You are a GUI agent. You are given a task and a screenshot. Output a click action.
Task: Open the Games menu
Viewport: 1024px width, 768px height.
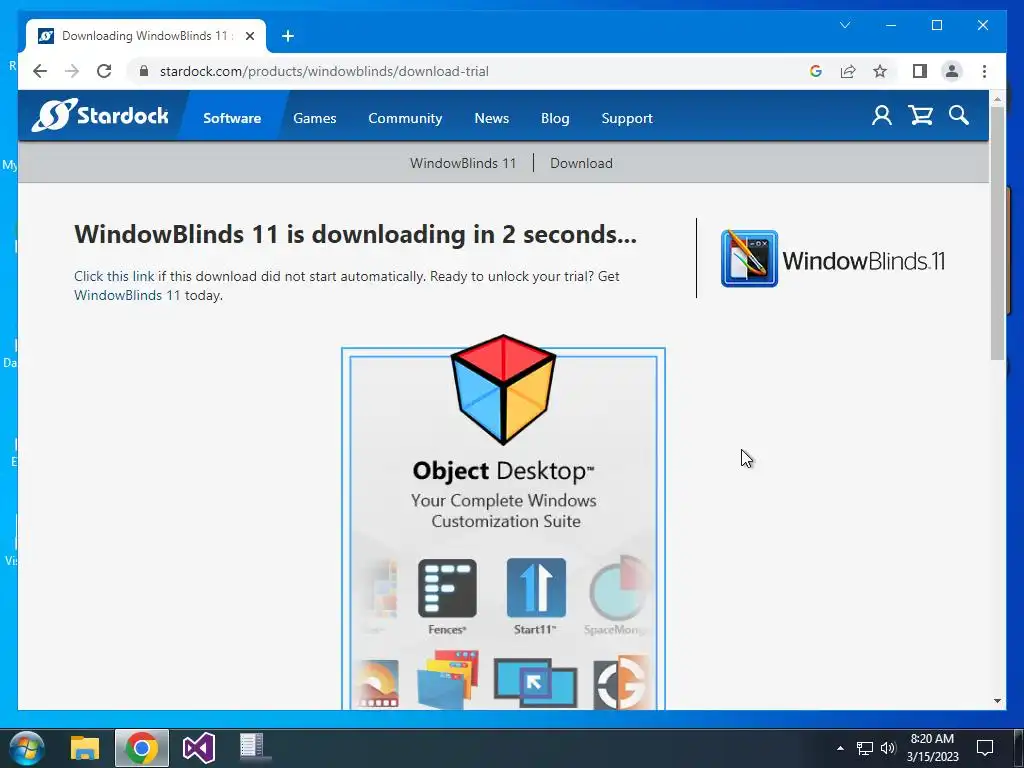315,118
